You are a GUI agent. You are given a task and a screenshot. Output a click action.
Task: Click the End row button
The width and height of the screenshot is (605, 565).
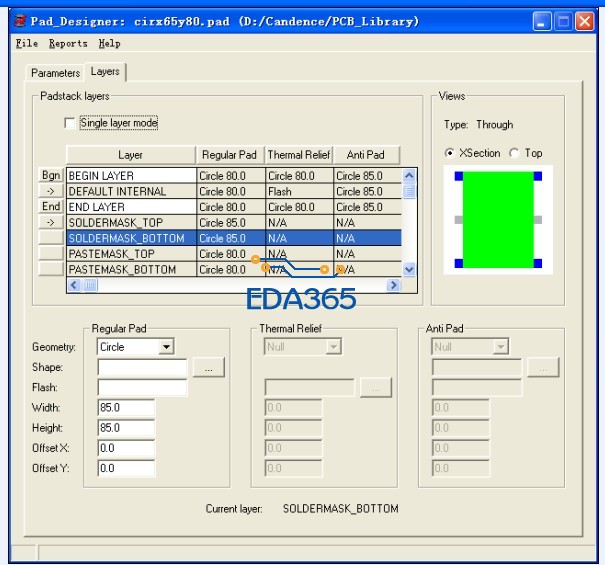coord(51,206)
